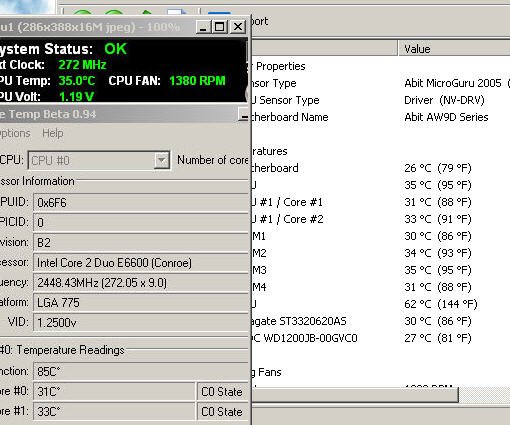Click the green 35.0°C CPU temp reading

(x=77, y=81)
